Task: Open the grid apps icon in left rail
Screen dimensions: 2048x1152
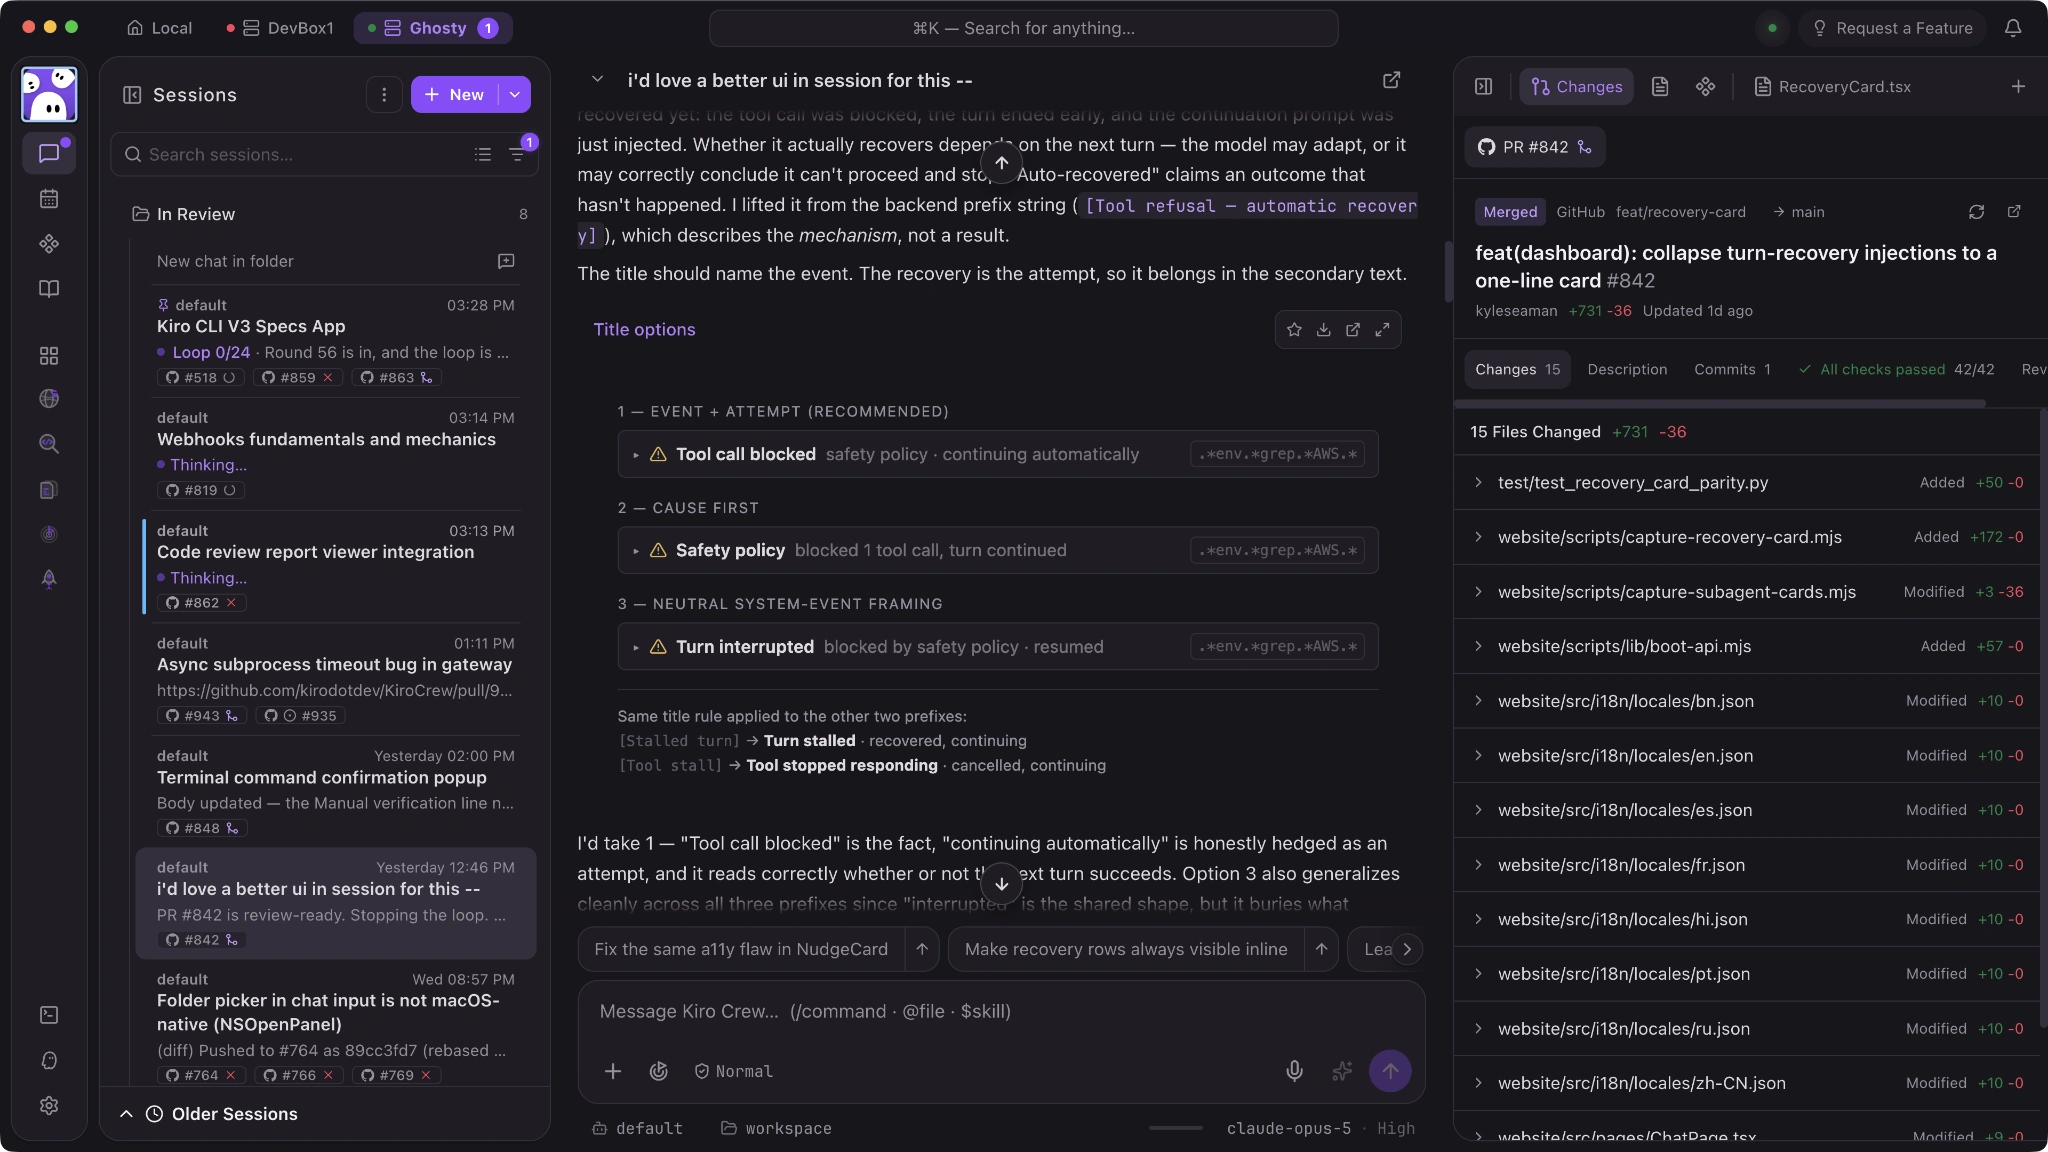Action: (49, 356)
